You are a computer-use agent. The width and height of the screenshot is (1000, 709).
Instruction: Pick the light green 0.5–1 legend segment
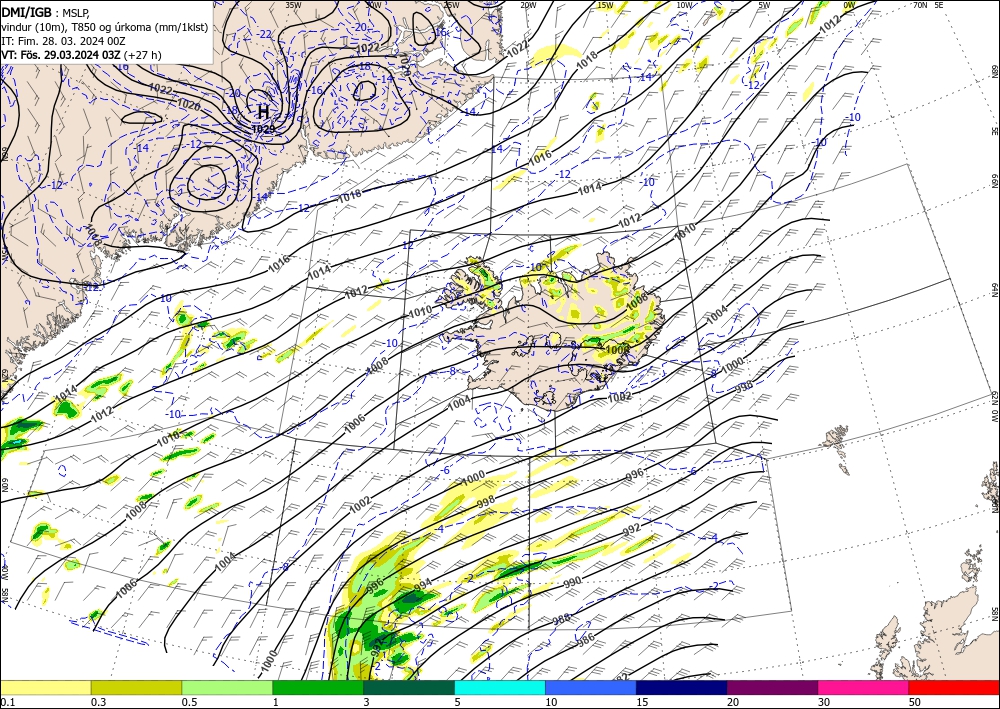[227, 687]
